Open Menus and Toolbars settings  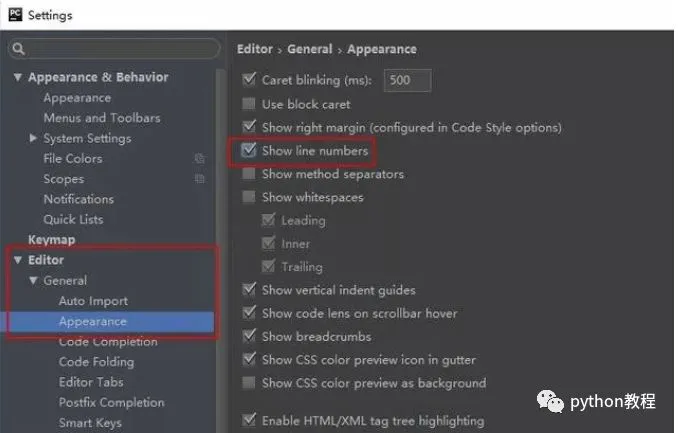(x=102, y=118)
